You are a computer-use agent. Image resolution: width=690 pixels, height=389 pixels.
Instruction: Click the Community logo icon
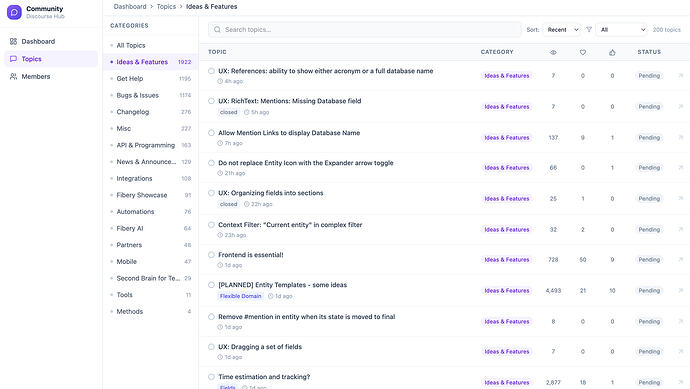coord(14,12)
